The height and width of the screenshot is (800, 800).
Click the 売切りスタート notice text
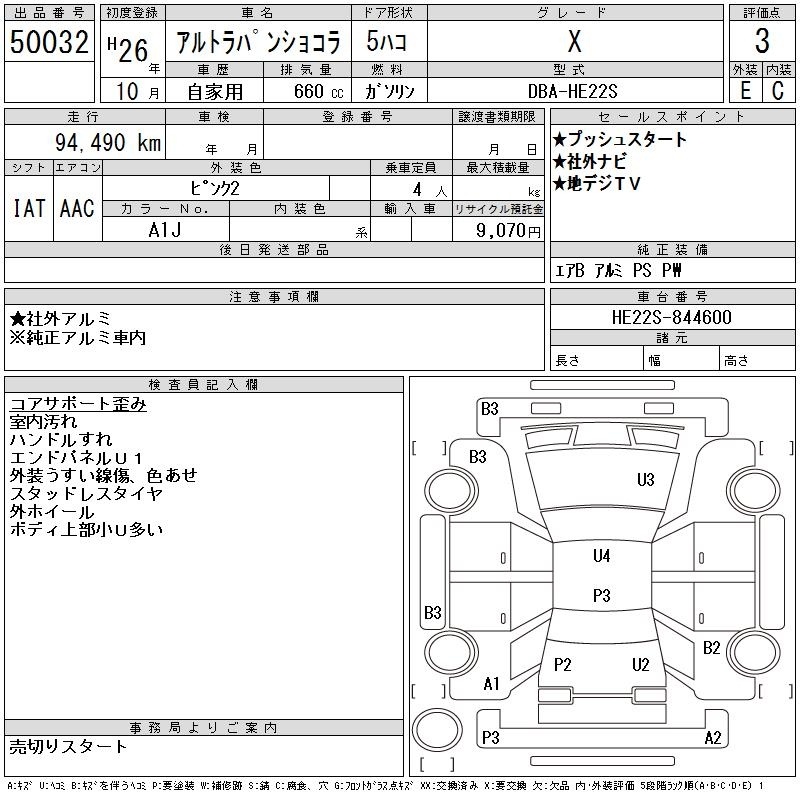[x=68, y=746]
